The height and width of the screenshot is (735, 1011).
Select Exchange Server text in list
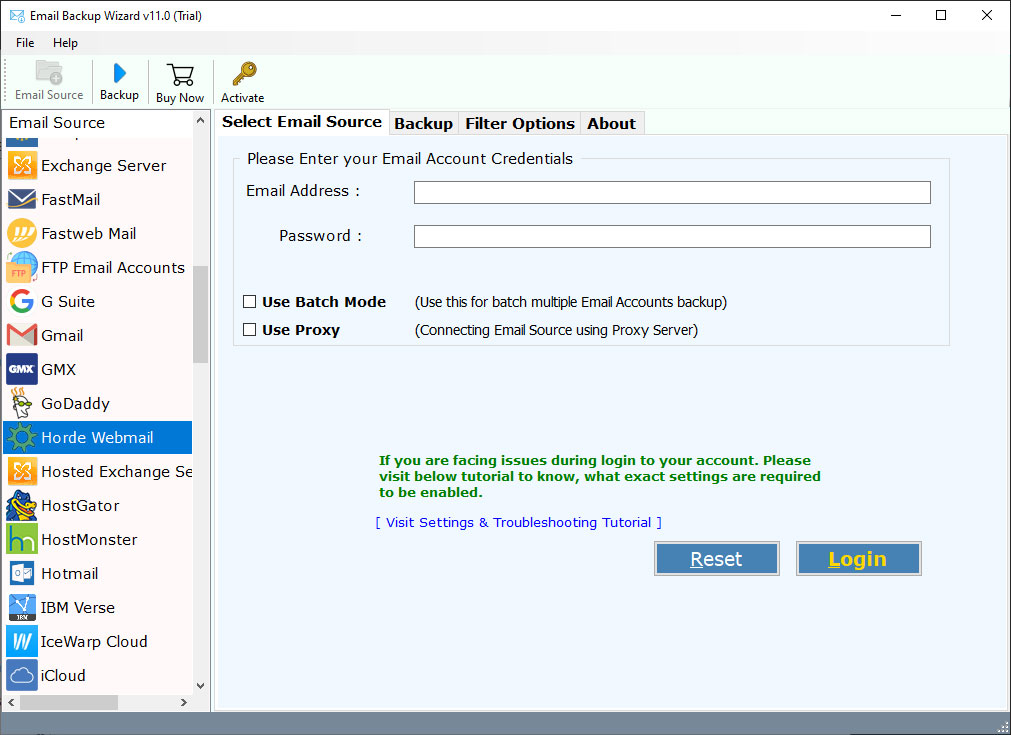click(104, 166)
